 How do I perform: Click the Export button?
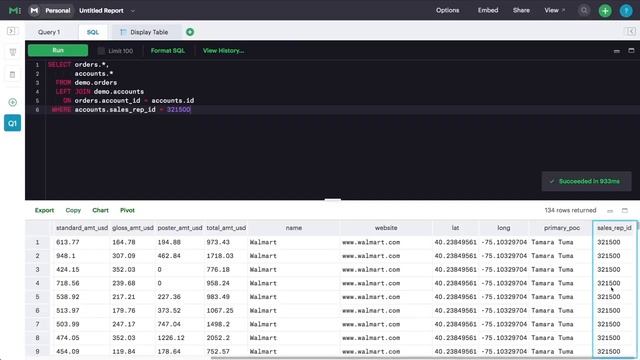coord(44,210)
